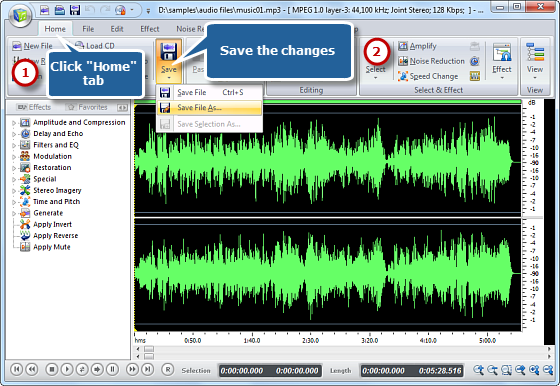Click the selection end time field
Image resolution: width=560 pixels, height=386 pixels.
(297, 371)
